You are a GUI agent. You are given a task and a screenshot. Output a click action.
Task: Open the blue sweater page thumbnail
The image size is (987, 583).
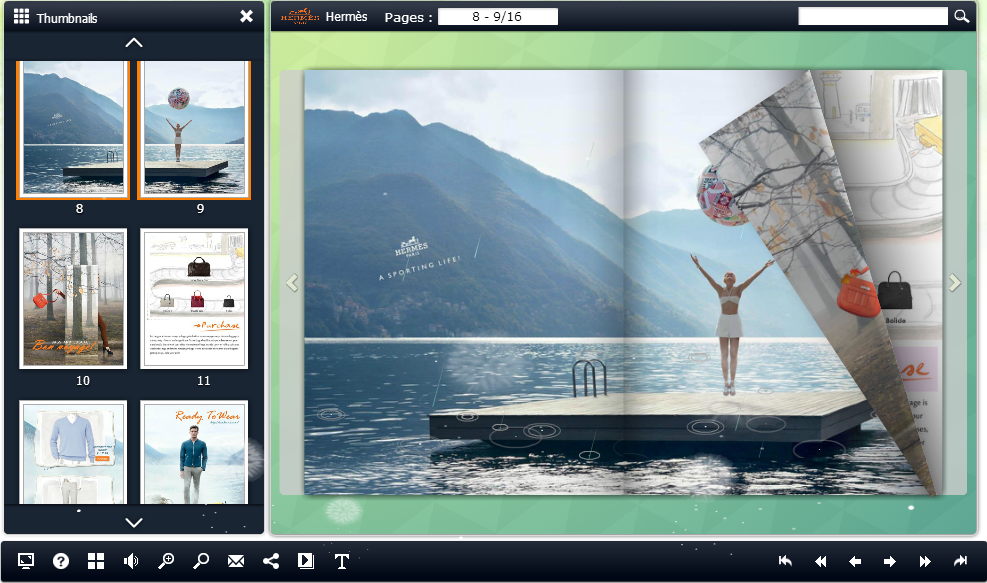point(73,452)
